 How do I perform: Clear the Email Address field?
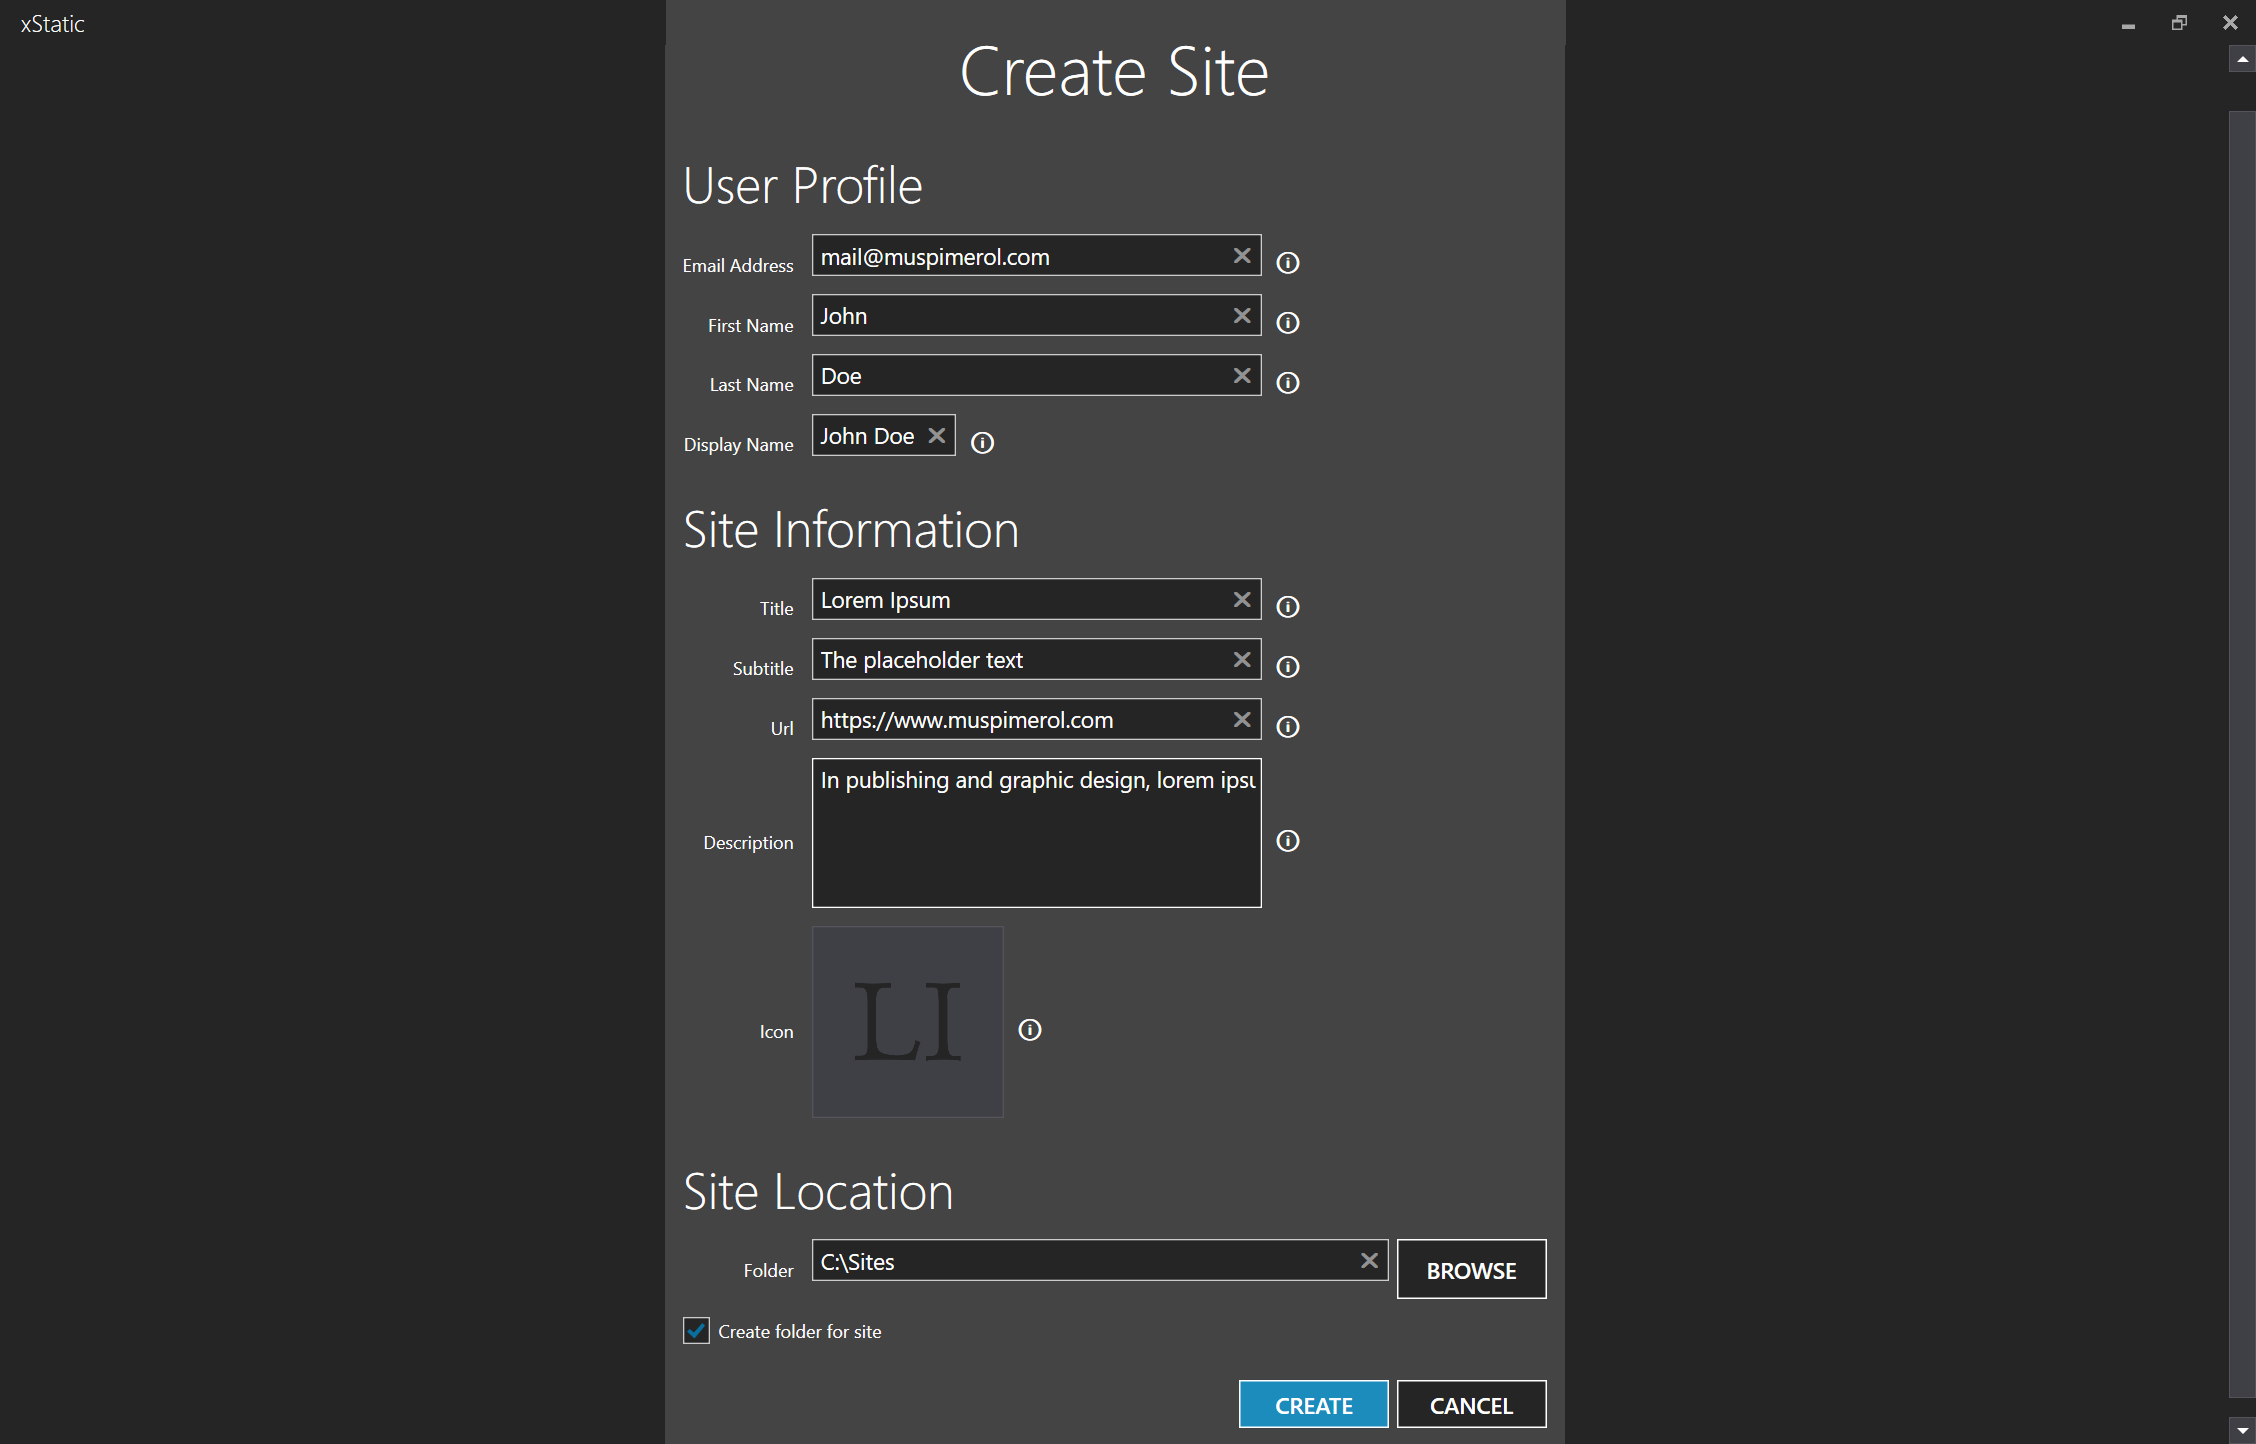(x=1242, y=256)
